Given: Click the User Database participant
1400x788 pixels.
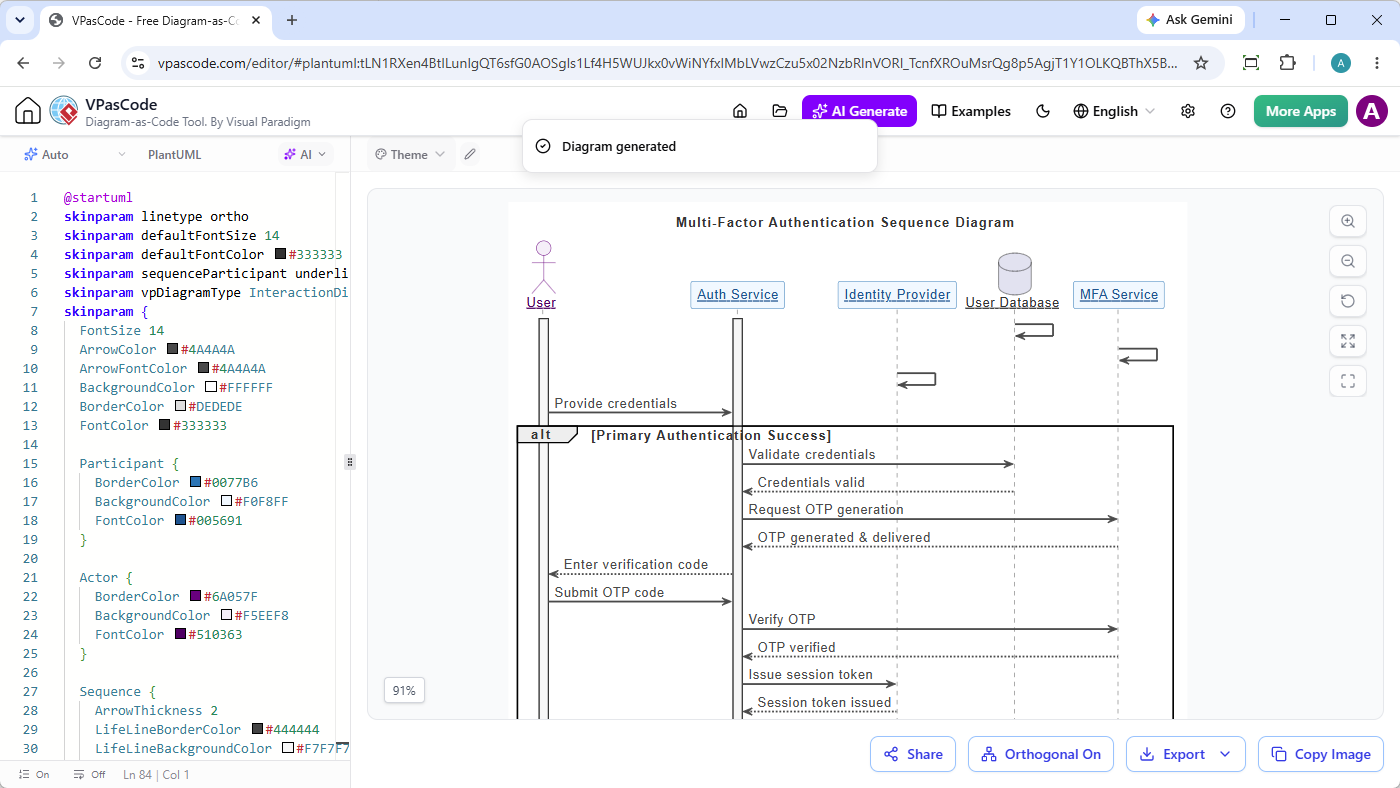Looking at the screenshot, I should coord(1013,281).
